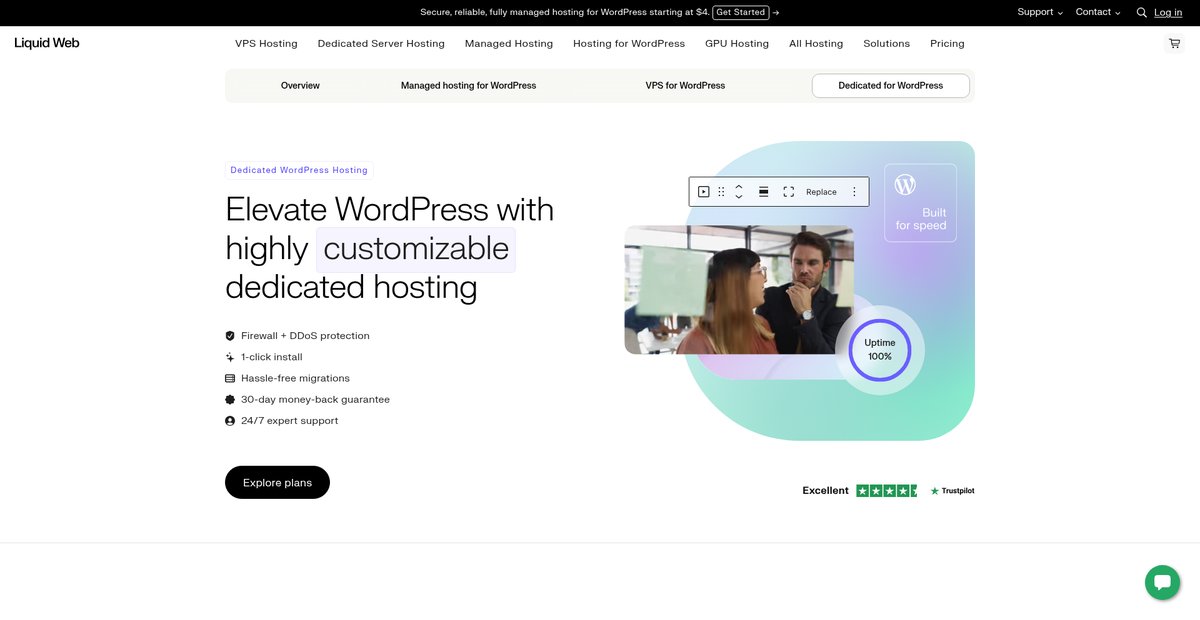Click the up/down move arrows icon
This screenshot has width=1200, height=620.
coord(739,192)
